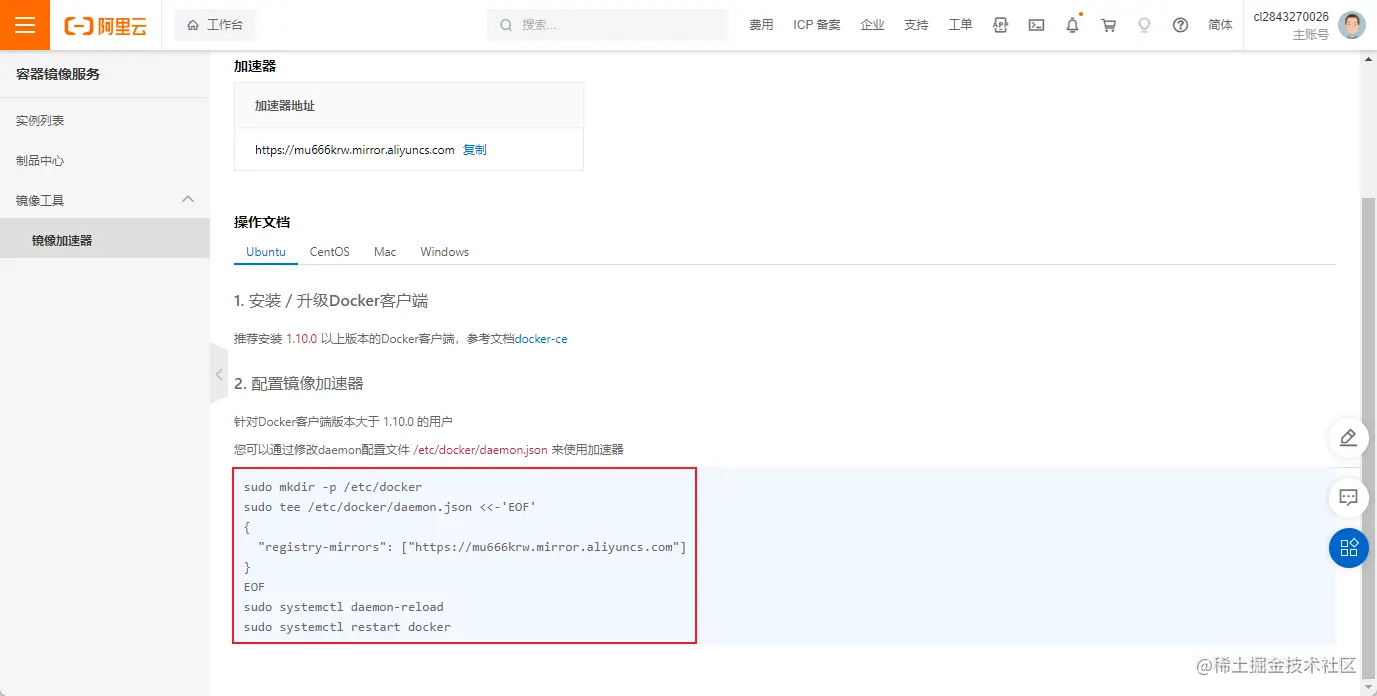The height and width of the screenshot is (696, 1377).
Task: Switch to the CentOS tab
Action: [x=329, y=251]
